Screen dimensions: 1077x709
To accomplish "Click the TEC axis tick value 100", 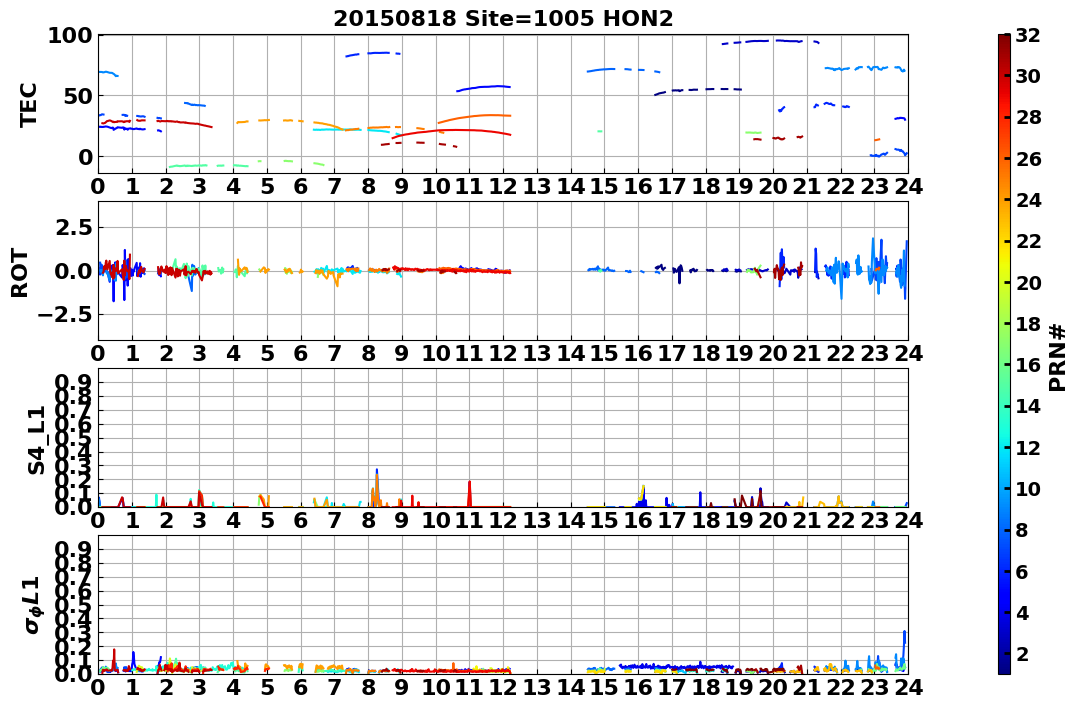I will click(x=69, y=36).
